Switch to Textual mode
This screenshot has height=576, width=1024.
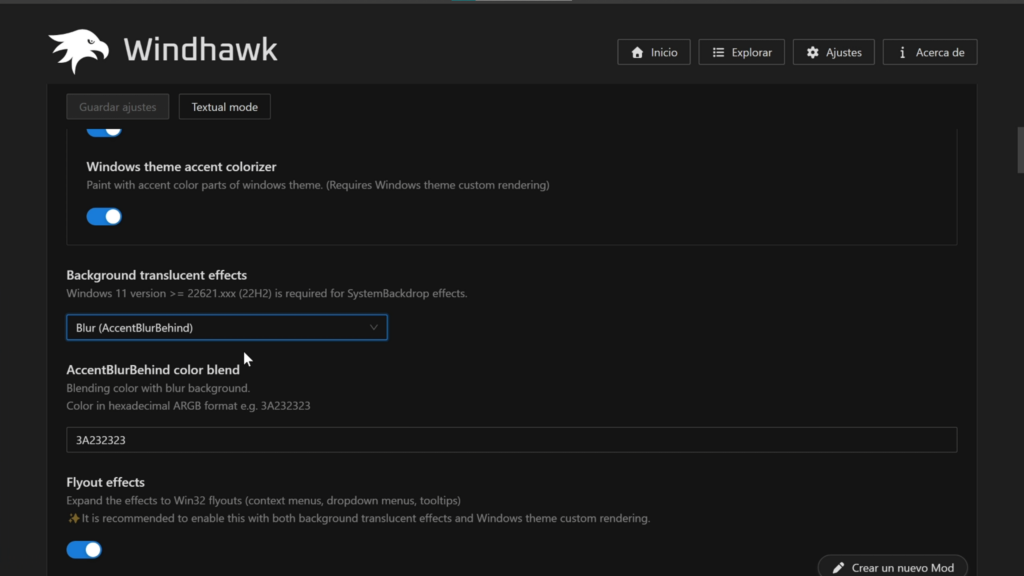225,106
